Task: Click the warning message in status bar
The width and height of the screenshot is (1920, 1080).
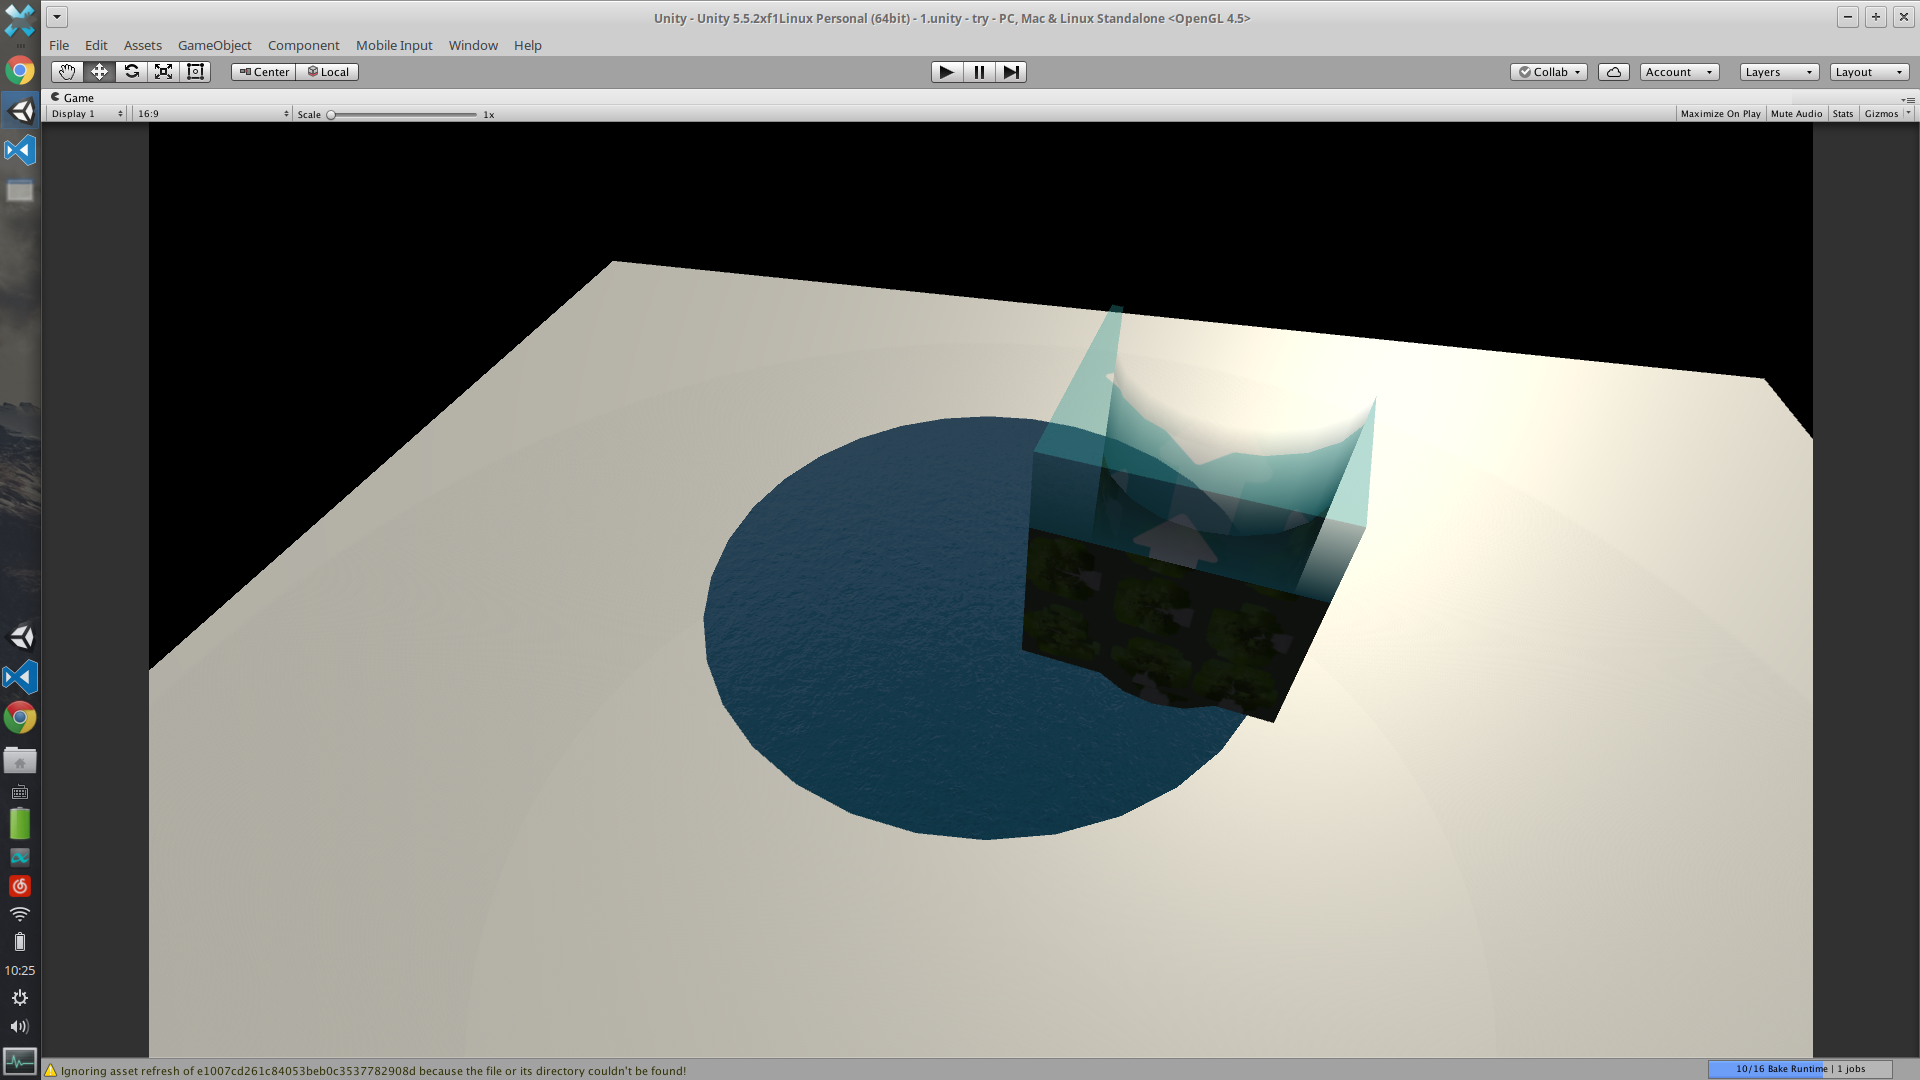Action: (x=372, y=1070)
